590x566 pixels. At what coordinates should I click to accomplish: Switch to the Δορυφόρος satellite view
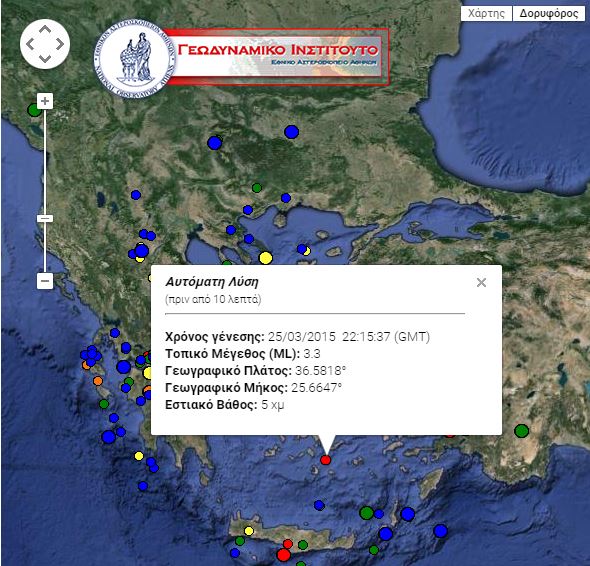coord(549,14)
